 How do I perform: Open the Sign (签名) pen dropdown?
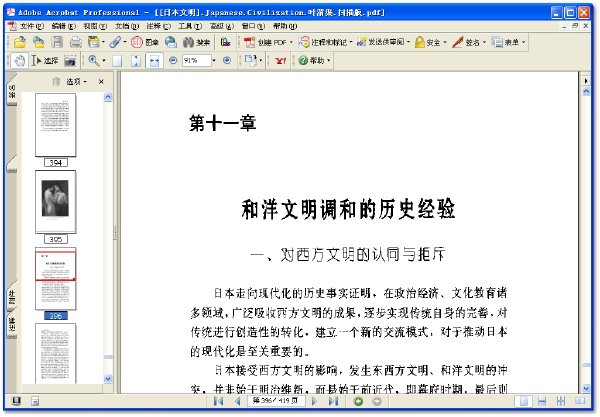point(469,42)
